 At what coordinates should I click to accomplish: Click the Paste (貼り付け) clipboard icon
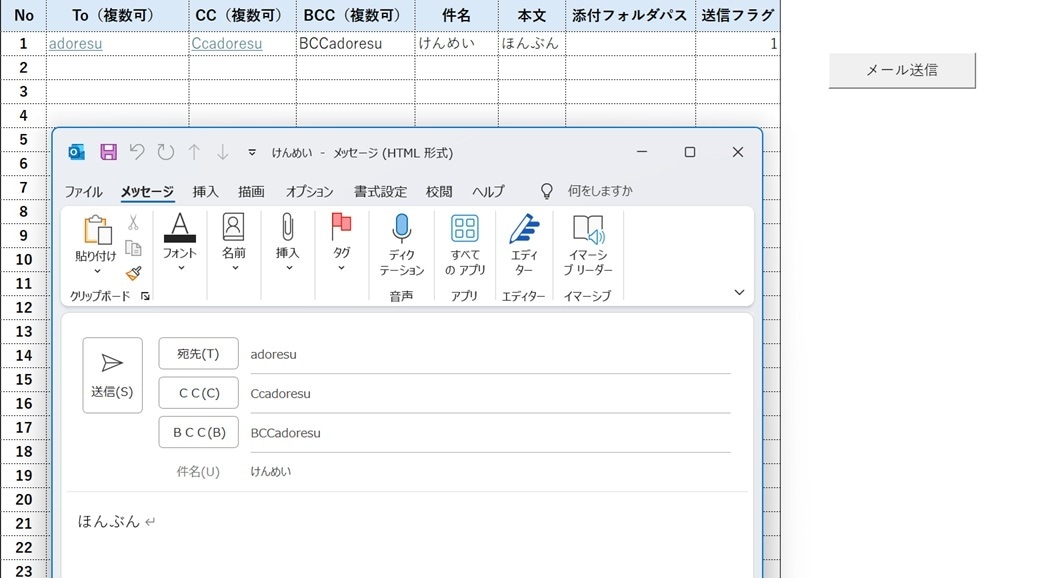coord(97,230)
